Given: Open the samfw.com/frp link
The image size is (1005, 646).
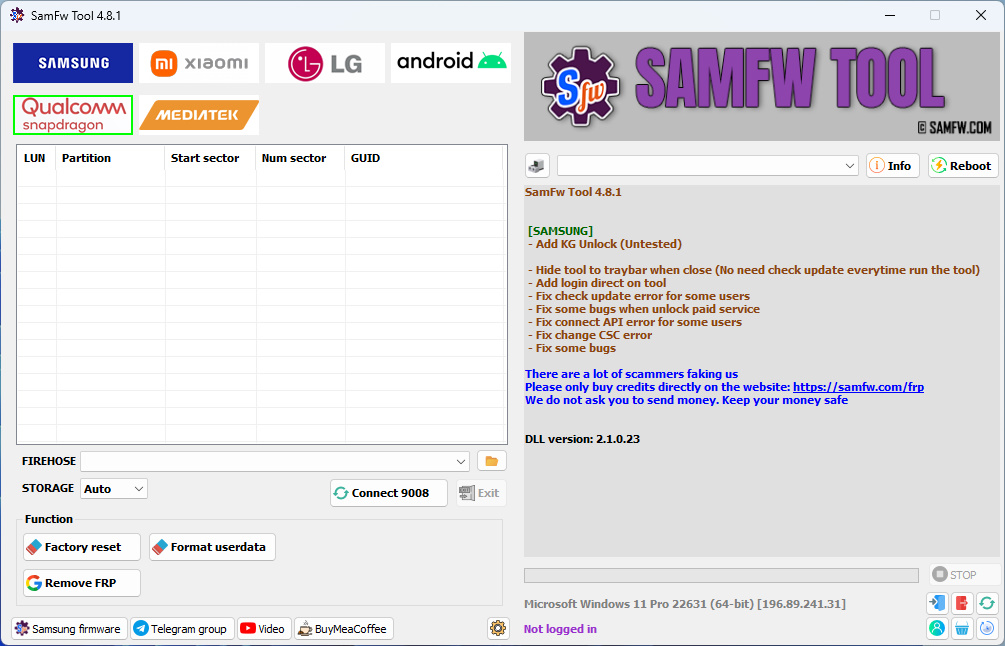Looking at the screenshot, I should click(x=858, y=387).
